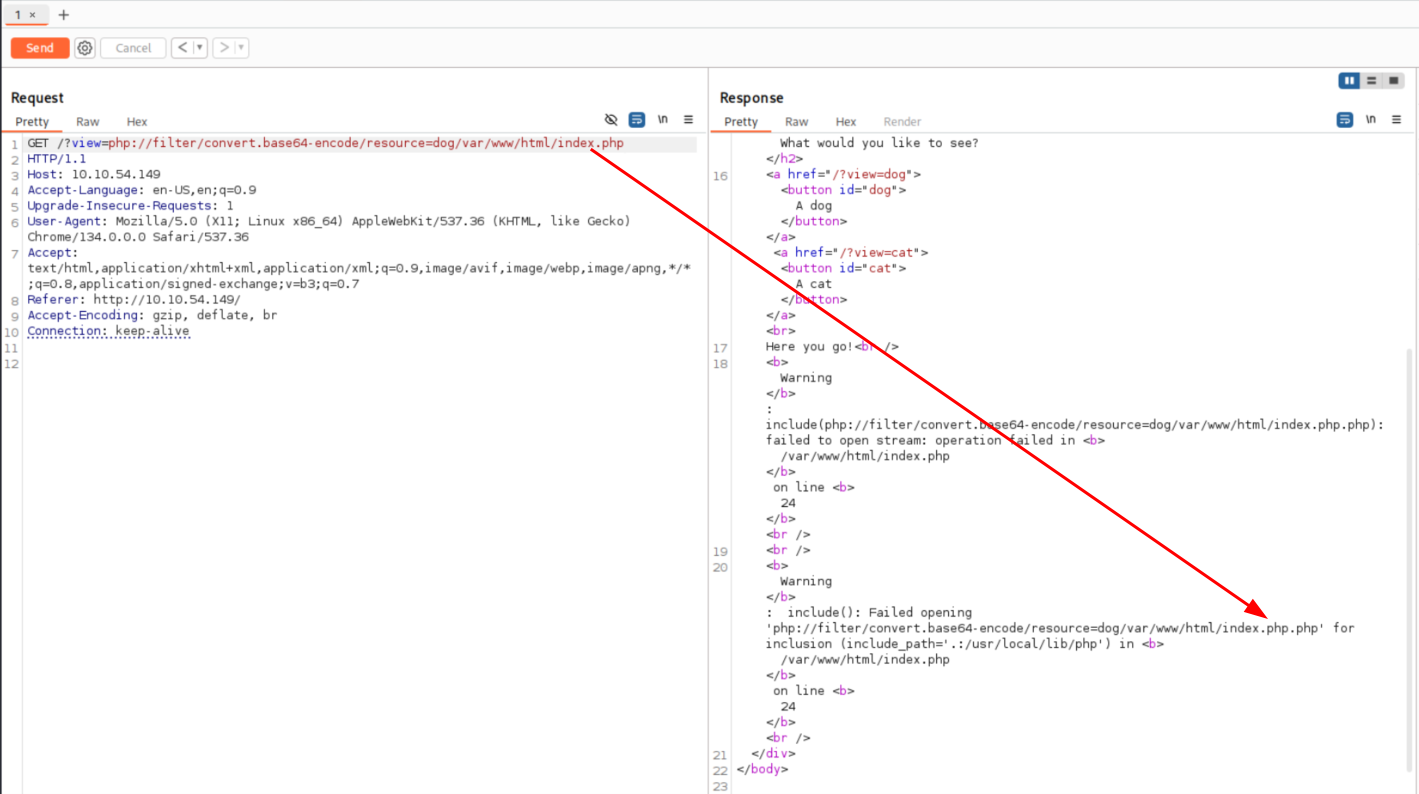Toggle \n newline display in Response panel
This screenshot has width=1419, height=794.
(1370, 120)
